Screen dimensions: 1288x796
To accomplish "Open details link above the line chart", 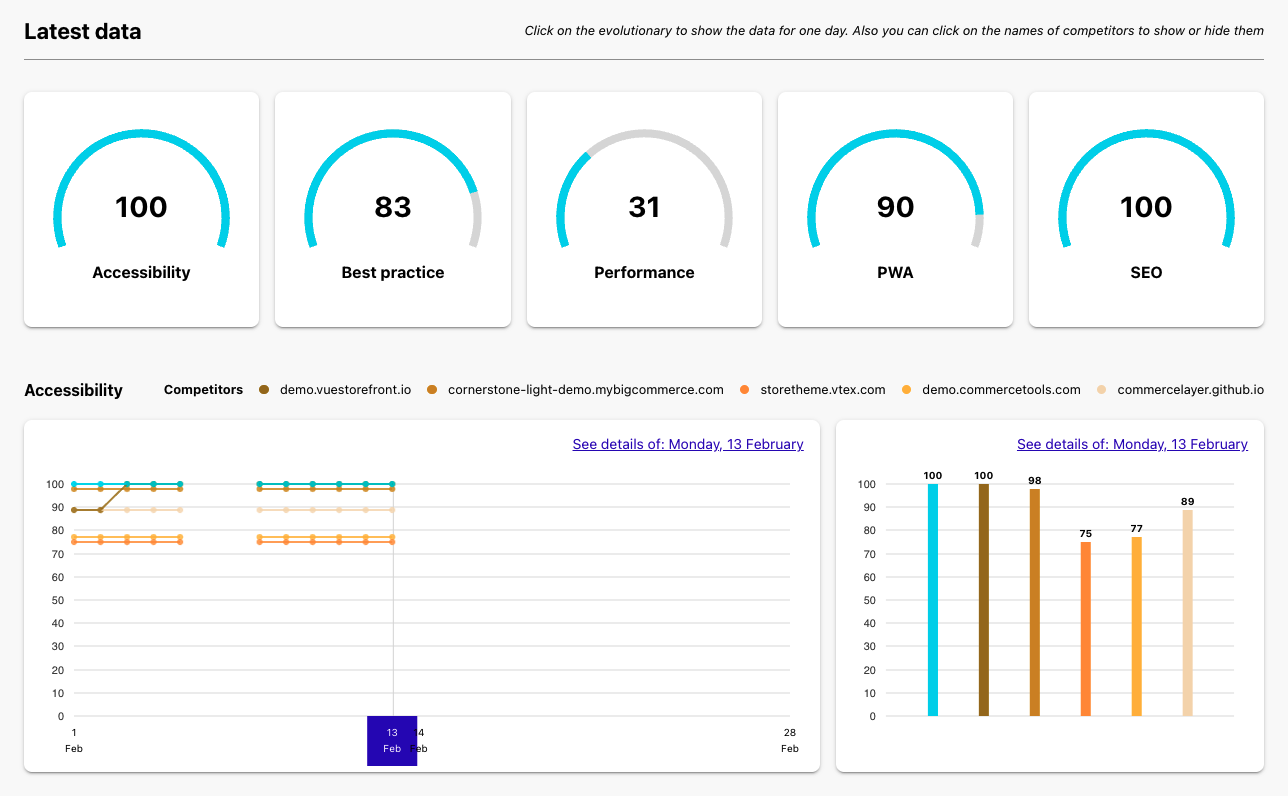I will pos(688,444).
